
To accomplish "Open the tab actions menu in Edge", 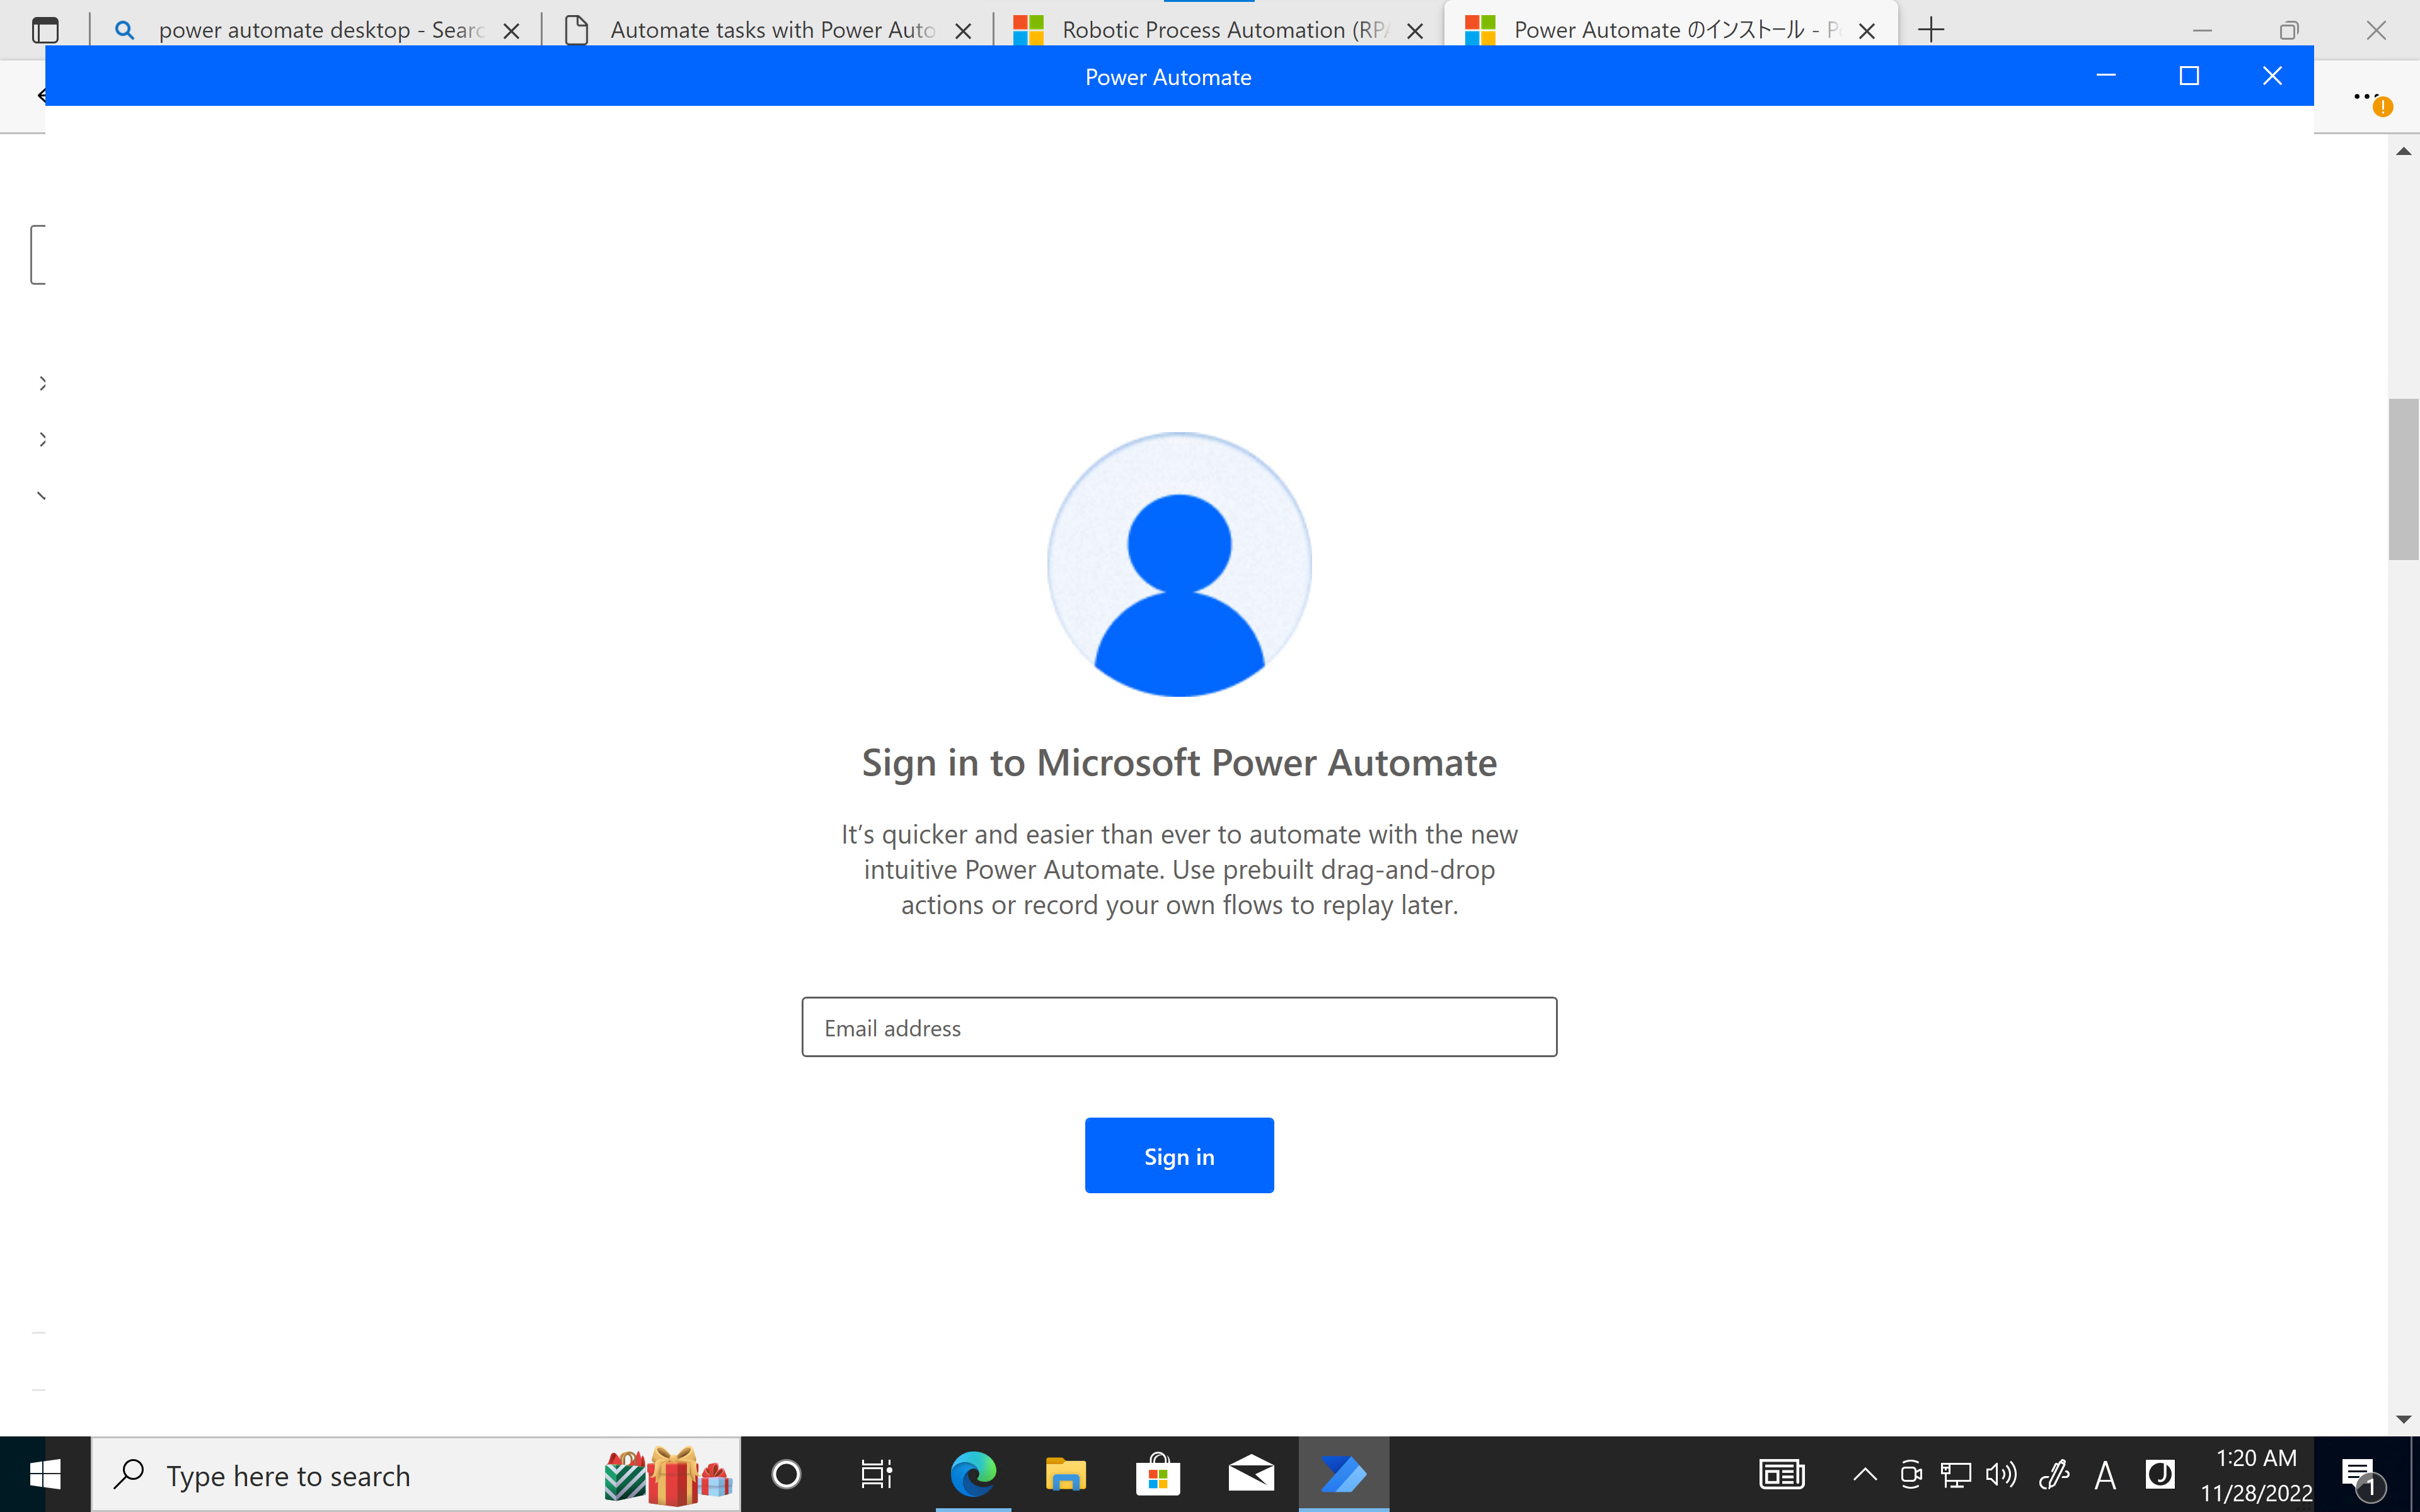I will [46, 30].
